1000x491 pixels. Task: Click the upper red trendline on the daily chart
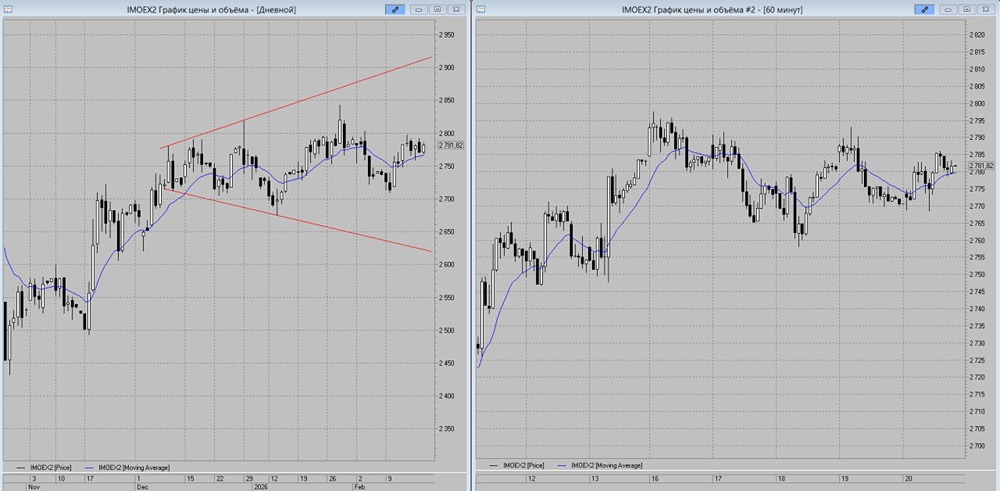point(297,102)
